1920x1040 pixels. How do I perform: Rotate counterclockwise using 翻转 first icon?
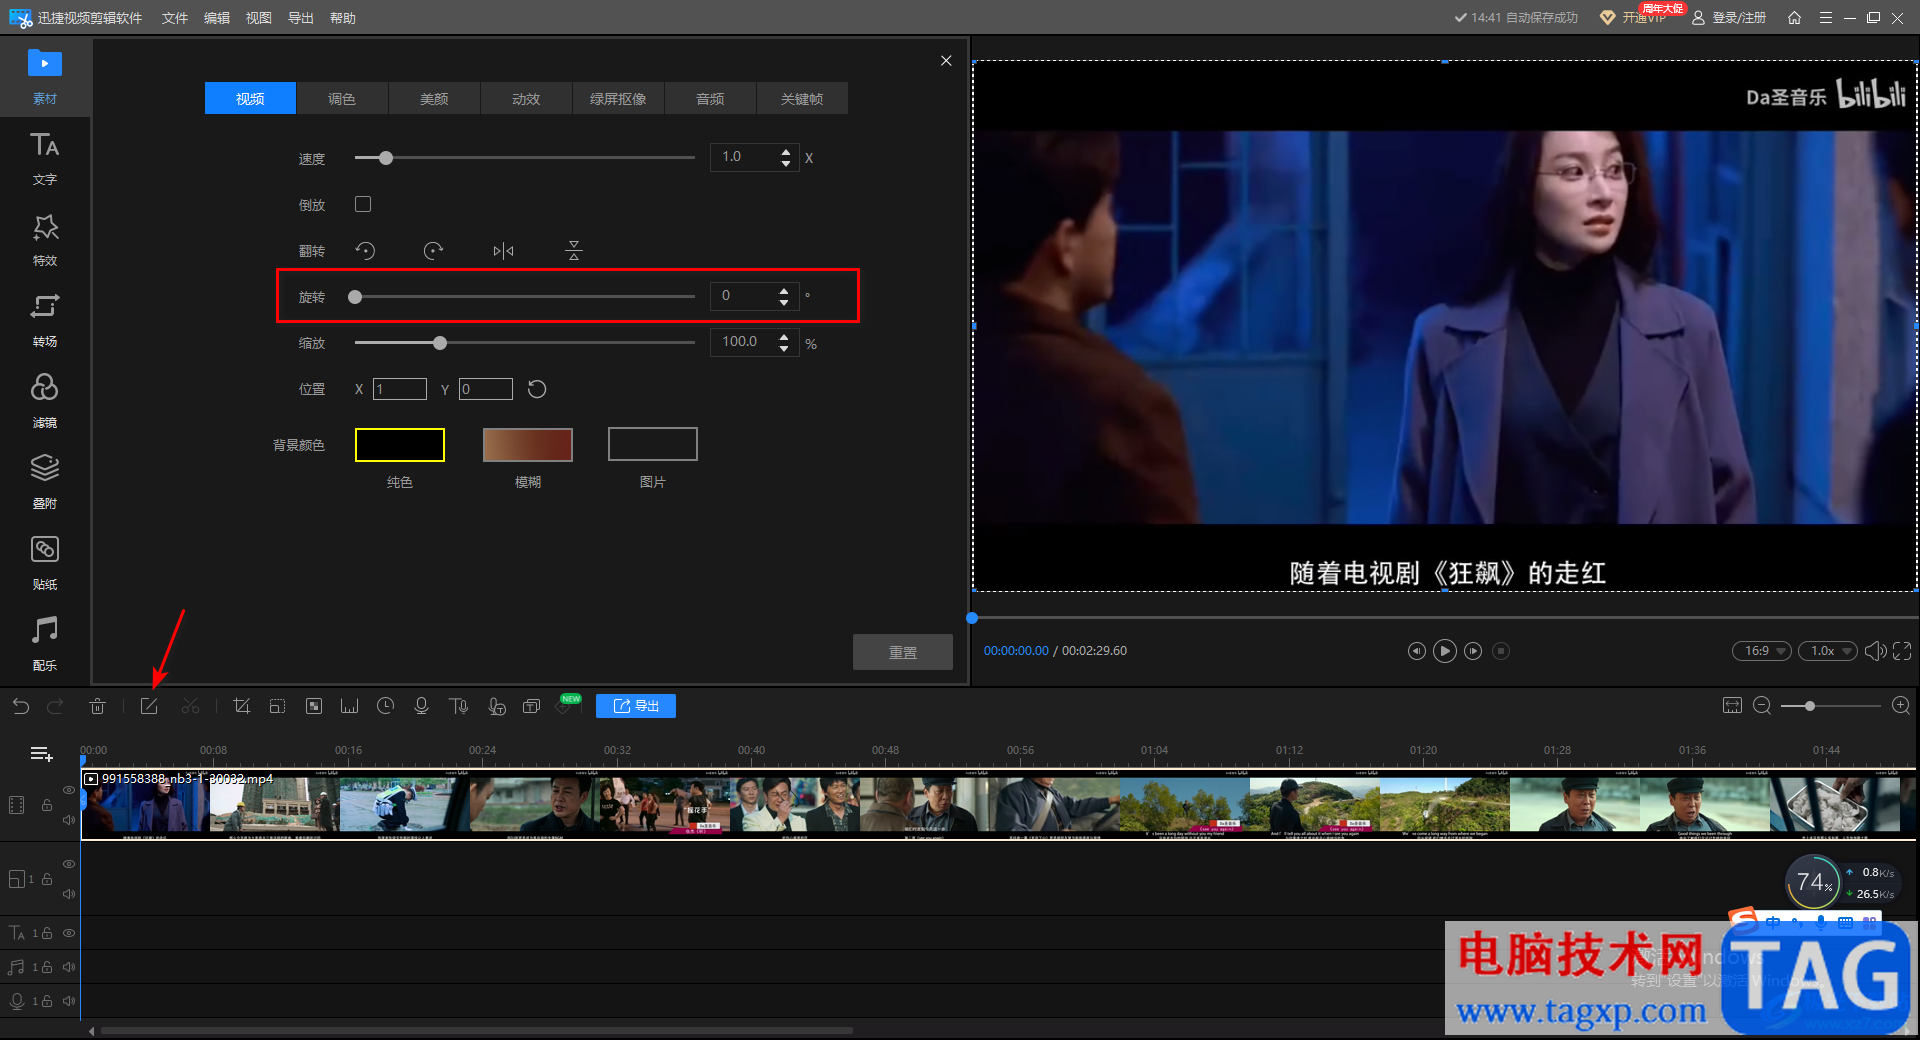pos(365,250)
